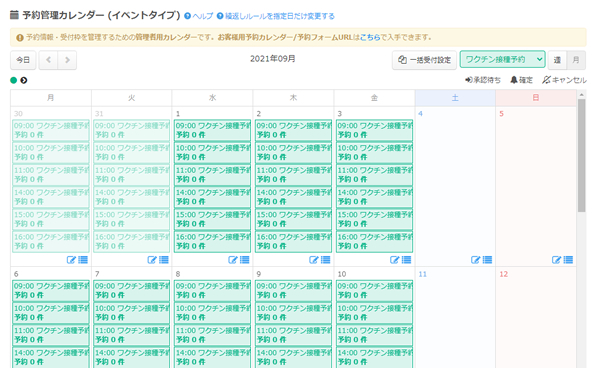Click the edit icon under Saturday 4
This screenshot has height=371, width=600.
pos(475,260)
